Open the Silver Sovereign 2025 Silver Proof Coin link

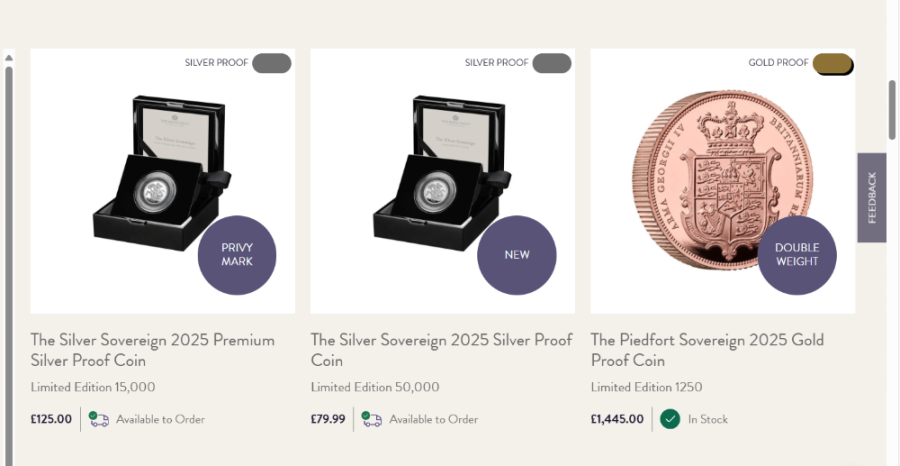tap(441, 350)
